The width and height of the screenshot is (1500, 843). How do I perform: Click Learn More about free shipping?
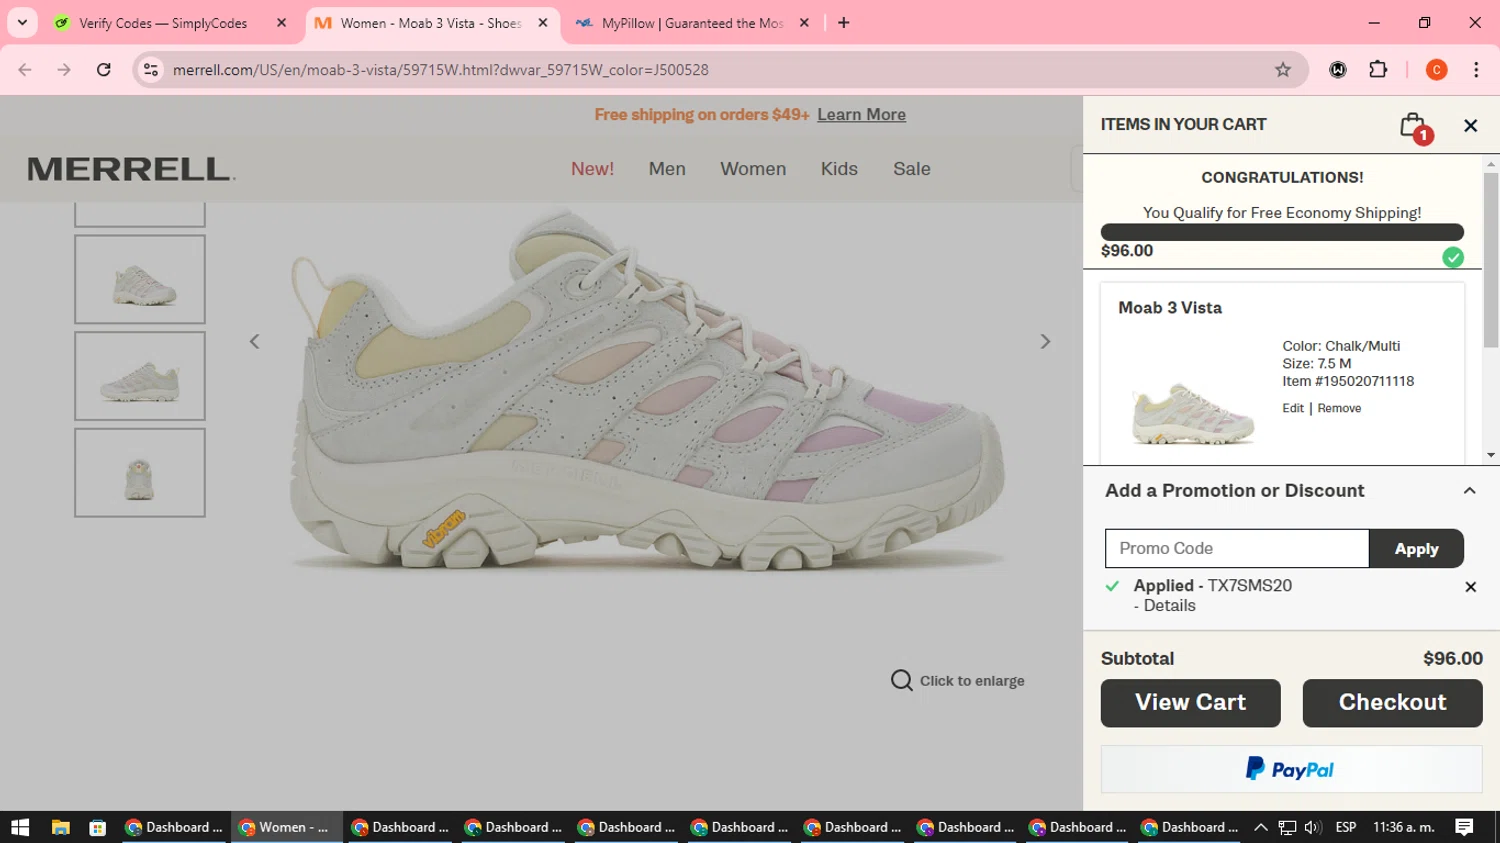861,115
